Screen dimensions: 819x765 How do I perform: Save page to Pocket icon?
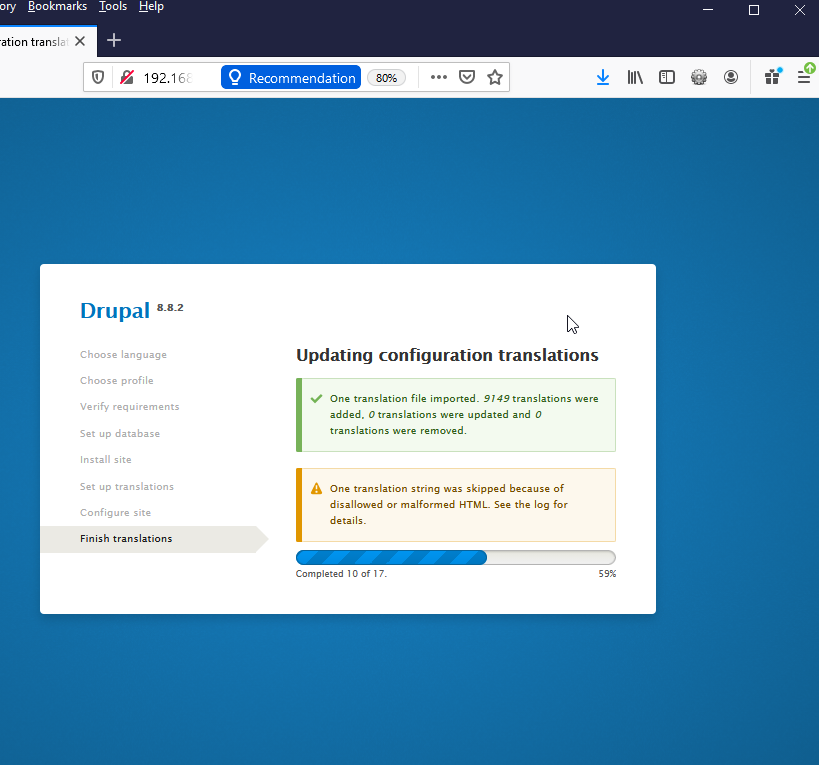[x=467, y=78]
